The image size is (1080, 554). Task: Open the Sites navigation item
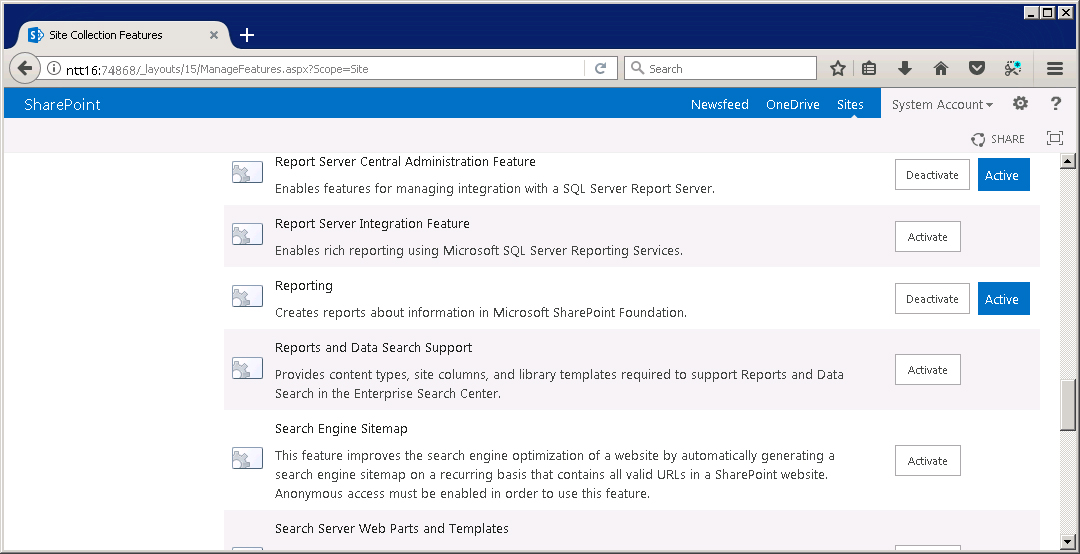[x=850, y=105]
